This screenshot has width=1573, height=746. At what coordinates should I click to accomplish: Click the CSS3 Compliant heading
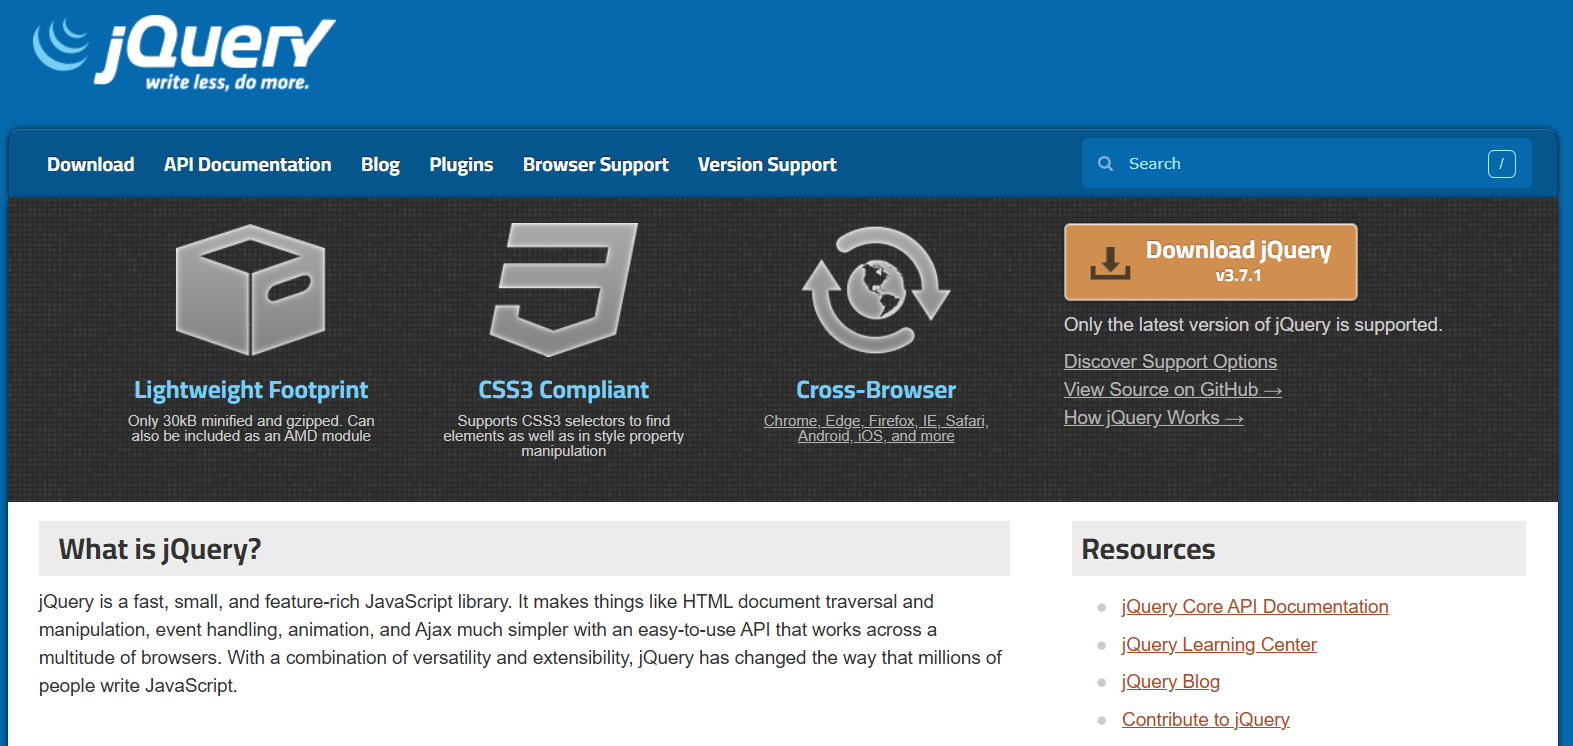click(x=564, y=390)
